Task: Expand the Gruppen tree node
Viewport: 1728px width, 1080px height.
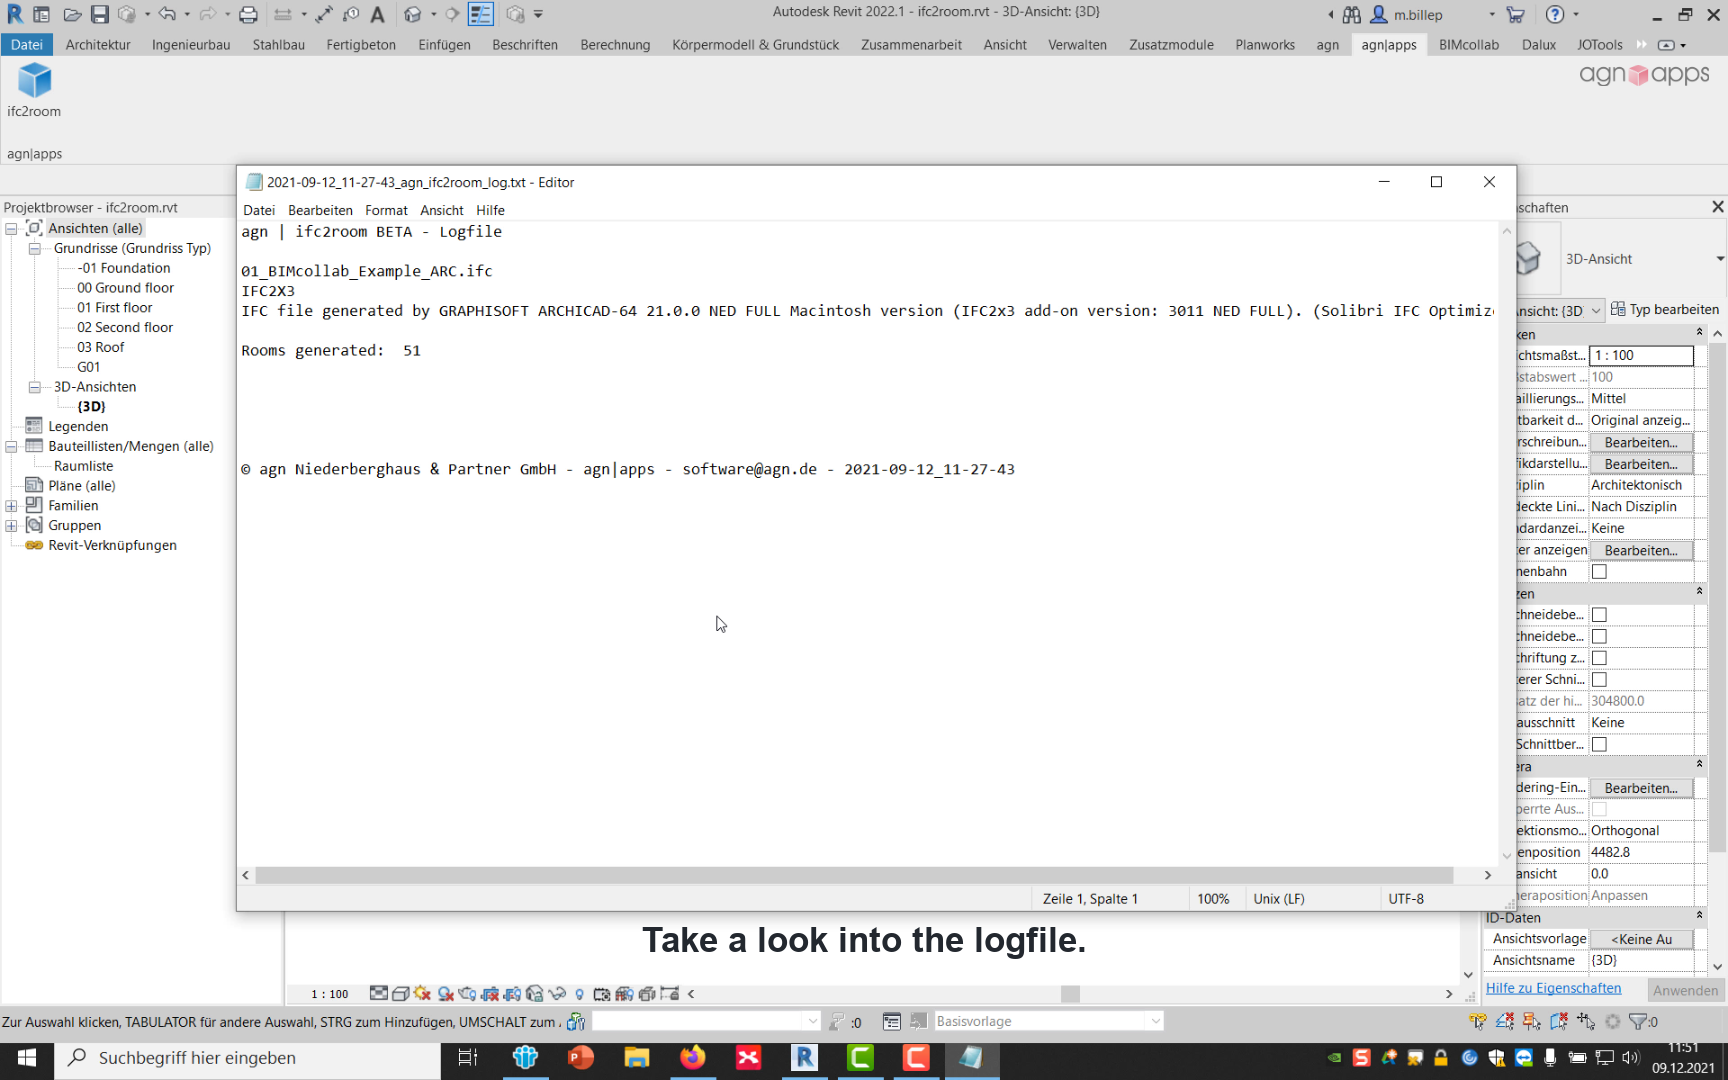Action: click(x=11, y=526)
